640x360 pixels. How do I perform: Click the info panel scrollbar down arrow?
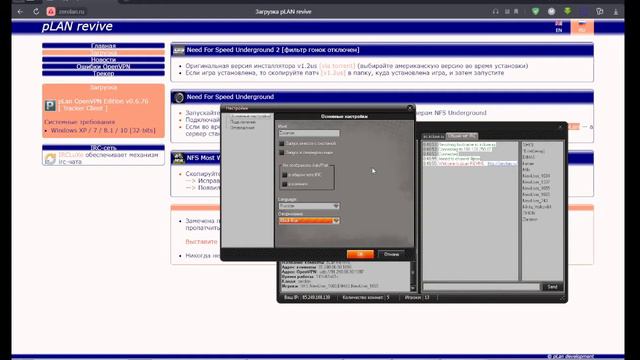[413, 288]
